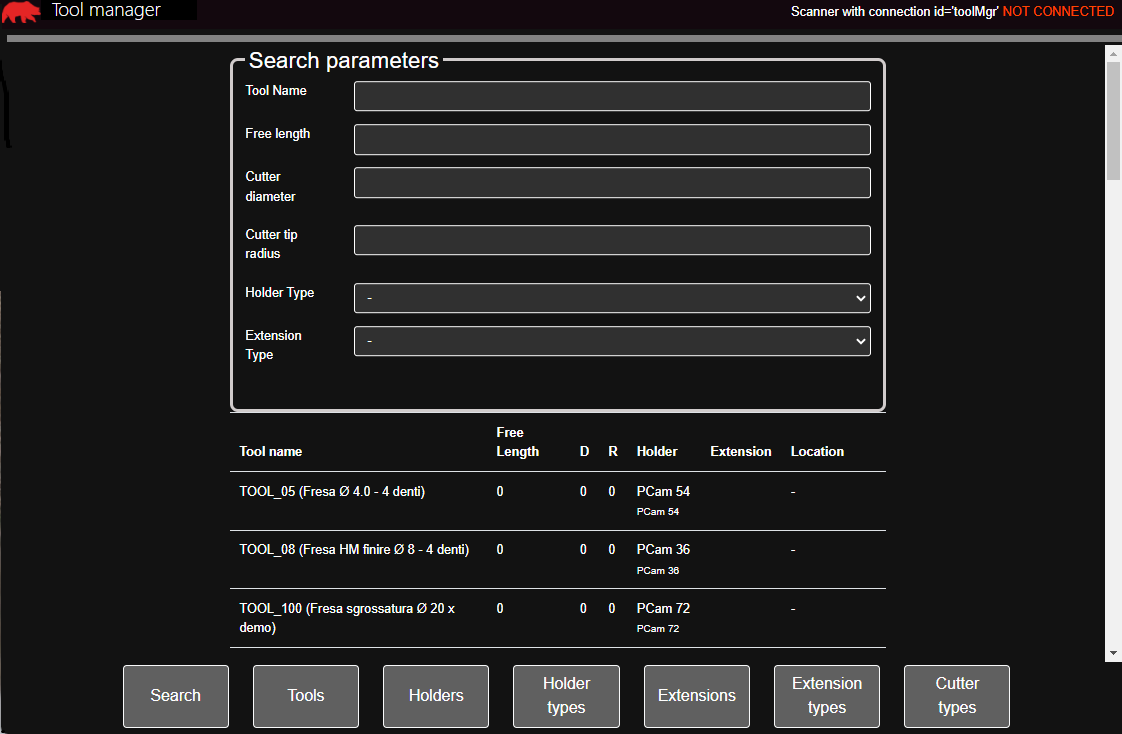
Task: Open the Tools section
Action: click(305, 696)
